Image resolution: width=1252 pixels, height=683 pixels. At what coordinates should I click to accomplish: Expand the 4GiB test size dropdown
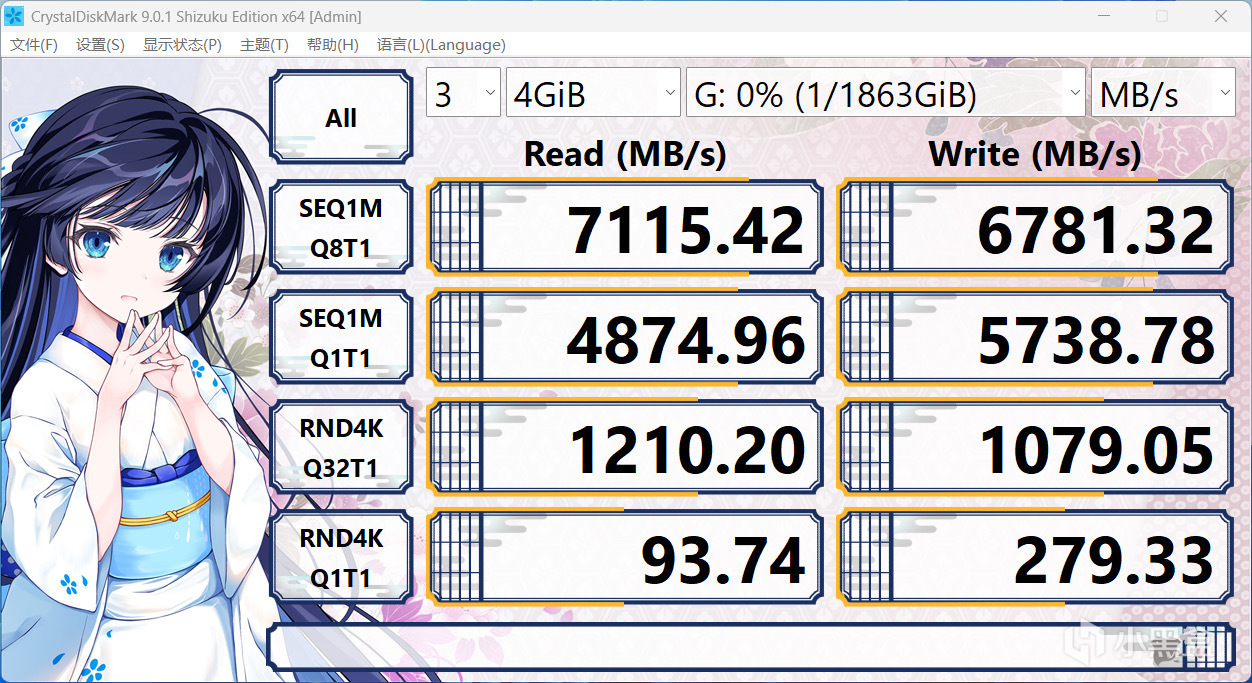pos(594,95)
